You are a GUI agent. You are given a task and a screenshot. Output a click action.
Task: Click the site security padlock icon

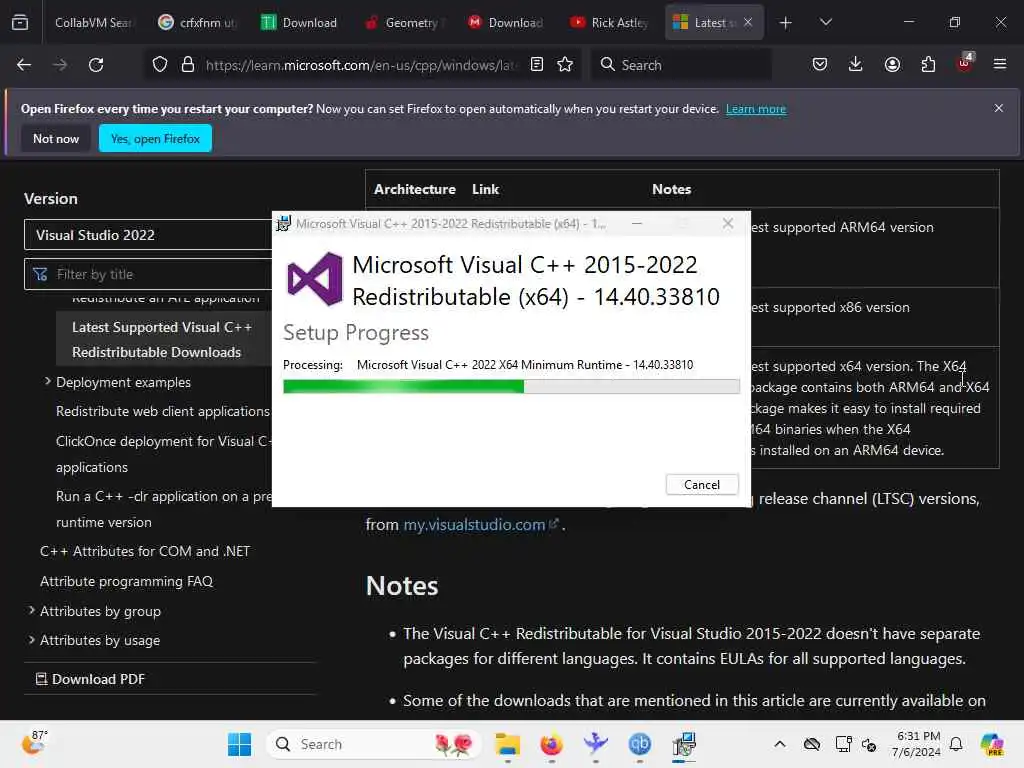(188, 65)
